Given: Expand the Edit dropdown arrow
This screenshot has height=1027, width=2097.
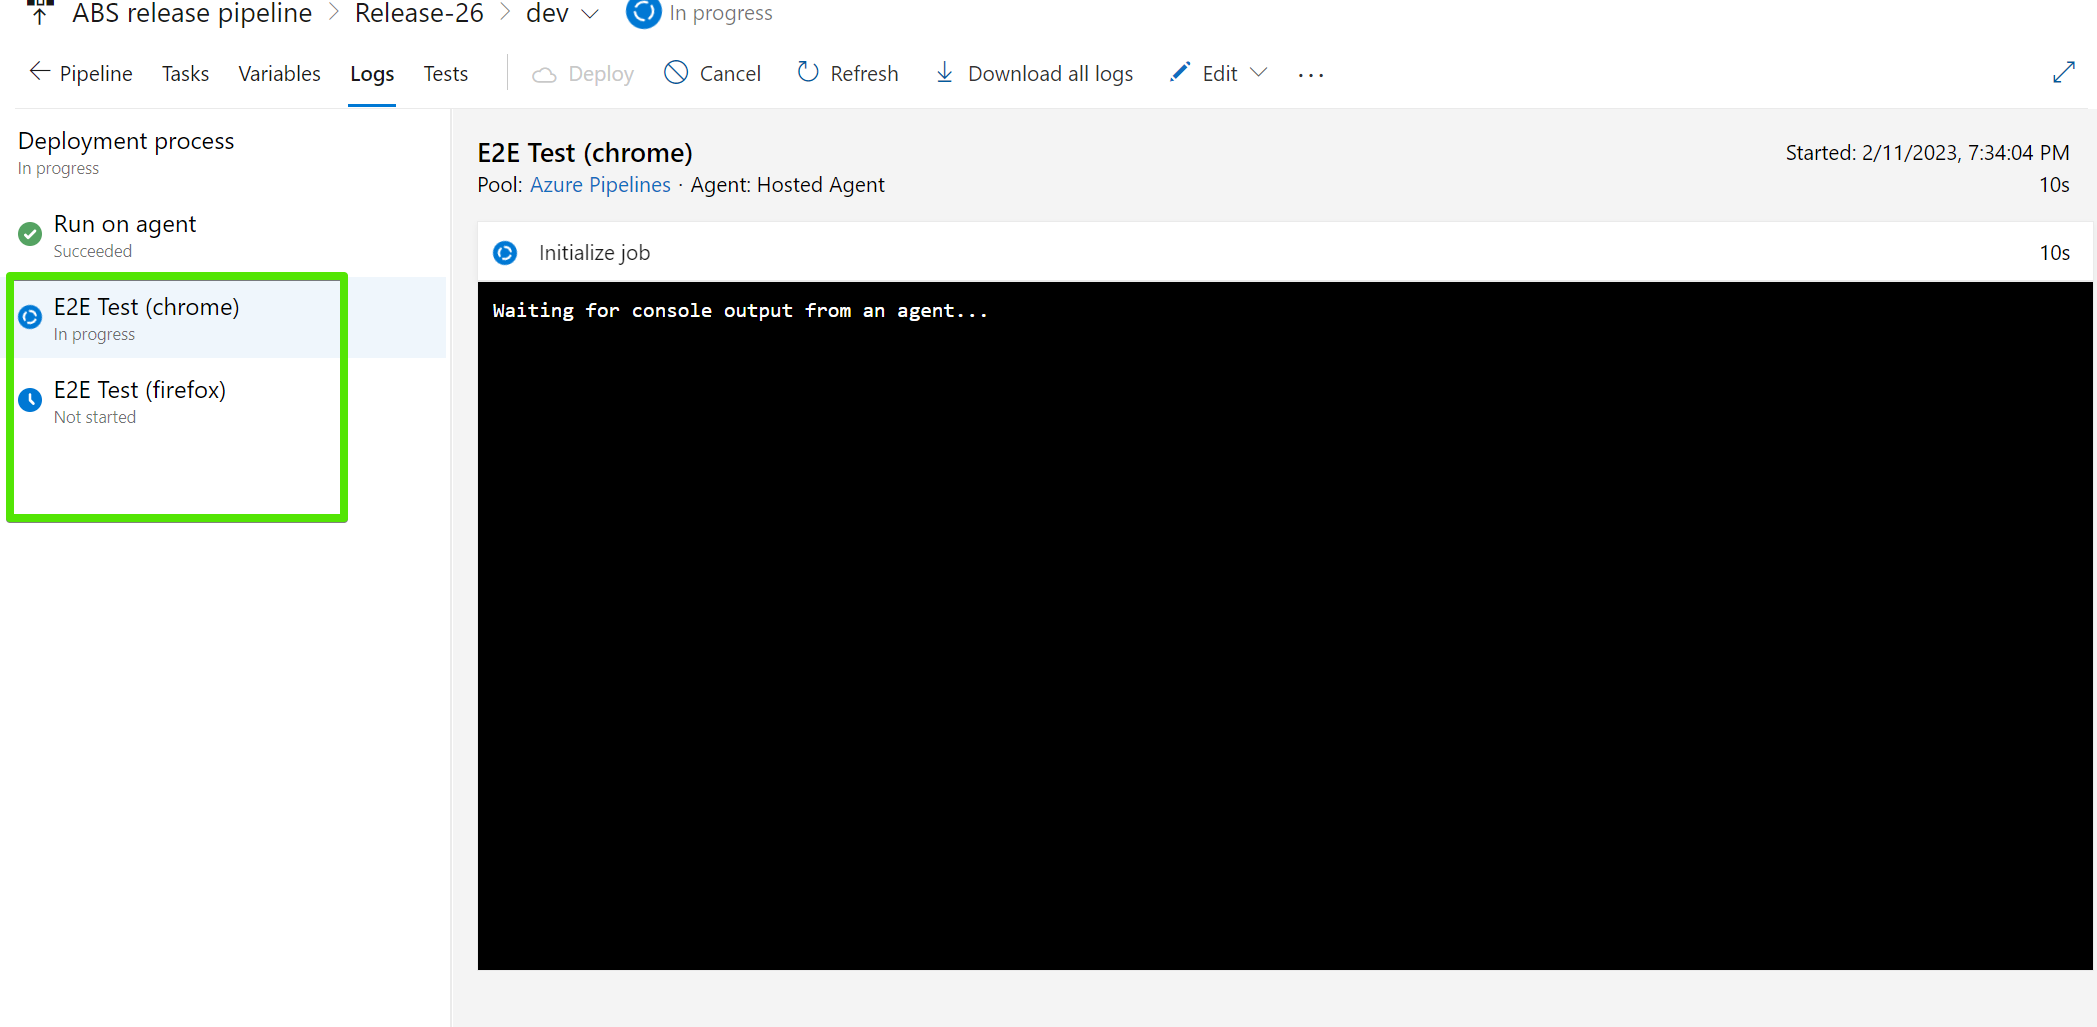Looking at the screenshot, I should (1259, 73).
